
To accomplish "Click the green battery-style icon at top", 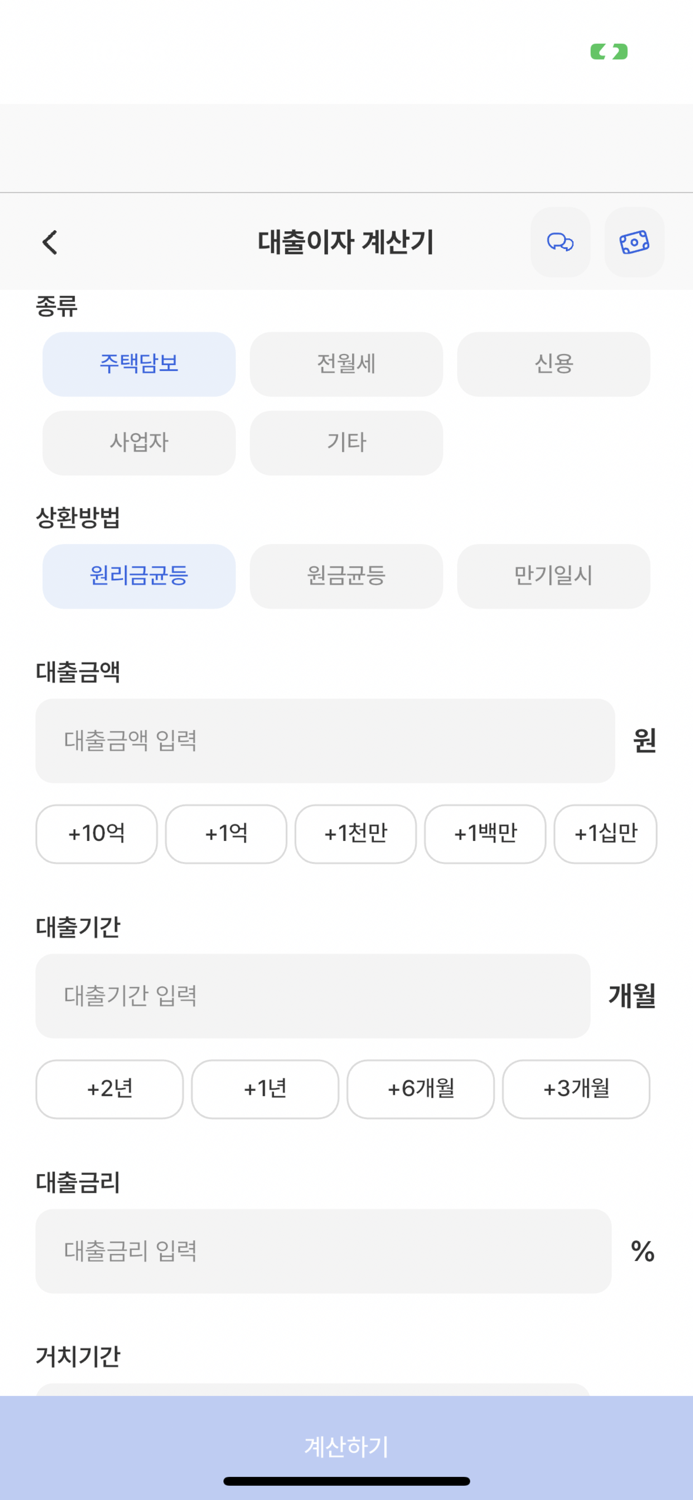I will (609, 50).
